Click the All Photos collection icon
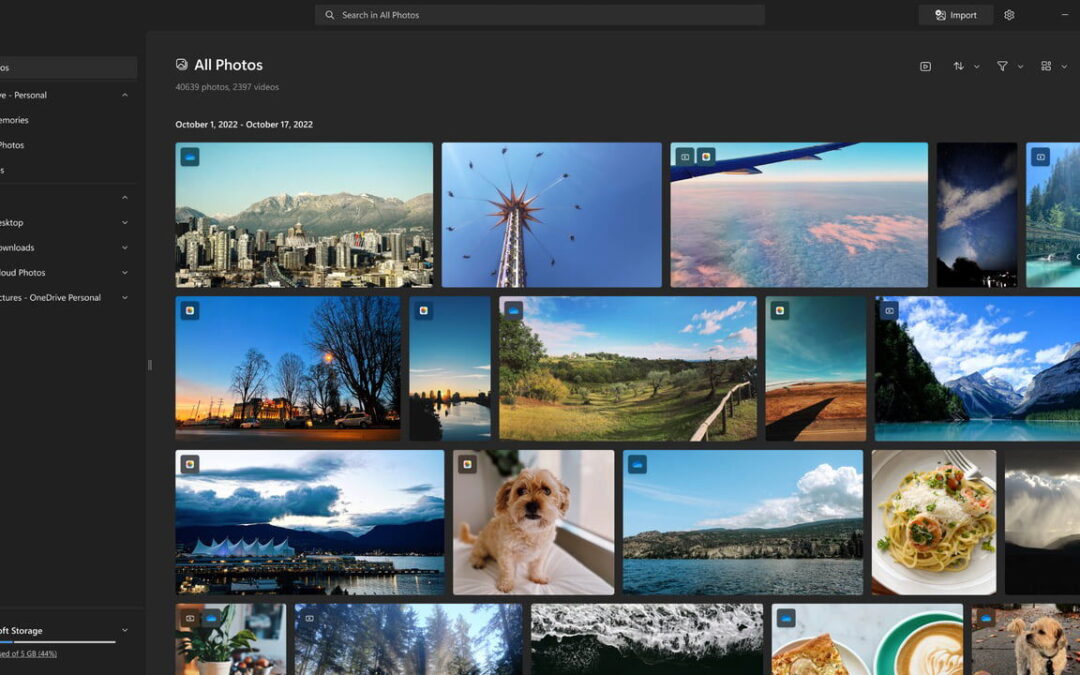This screenshot has width=1080, height=675. [181, 64]
